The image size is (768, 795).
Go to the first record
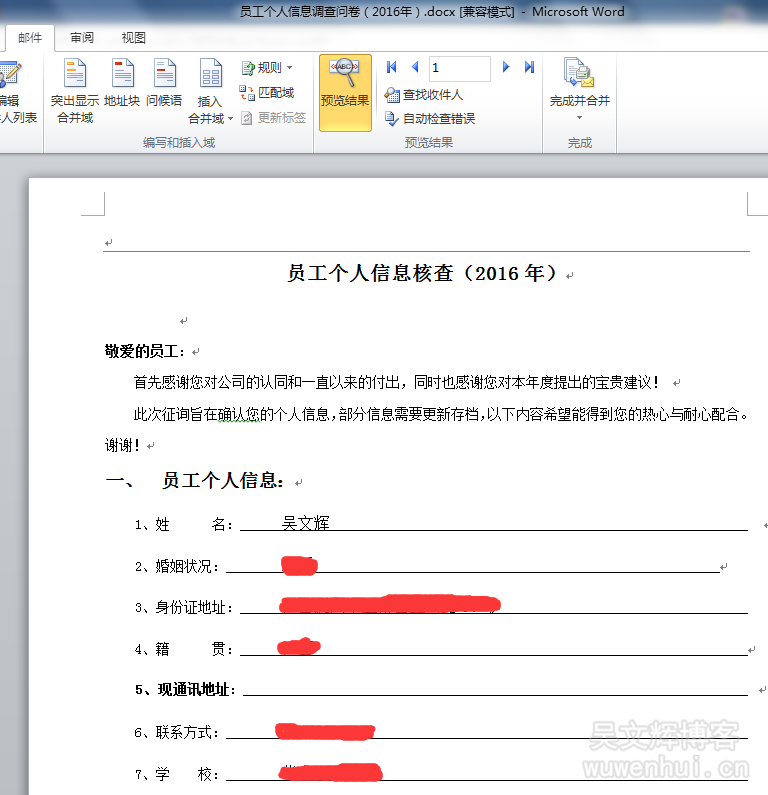click(391, 67)
